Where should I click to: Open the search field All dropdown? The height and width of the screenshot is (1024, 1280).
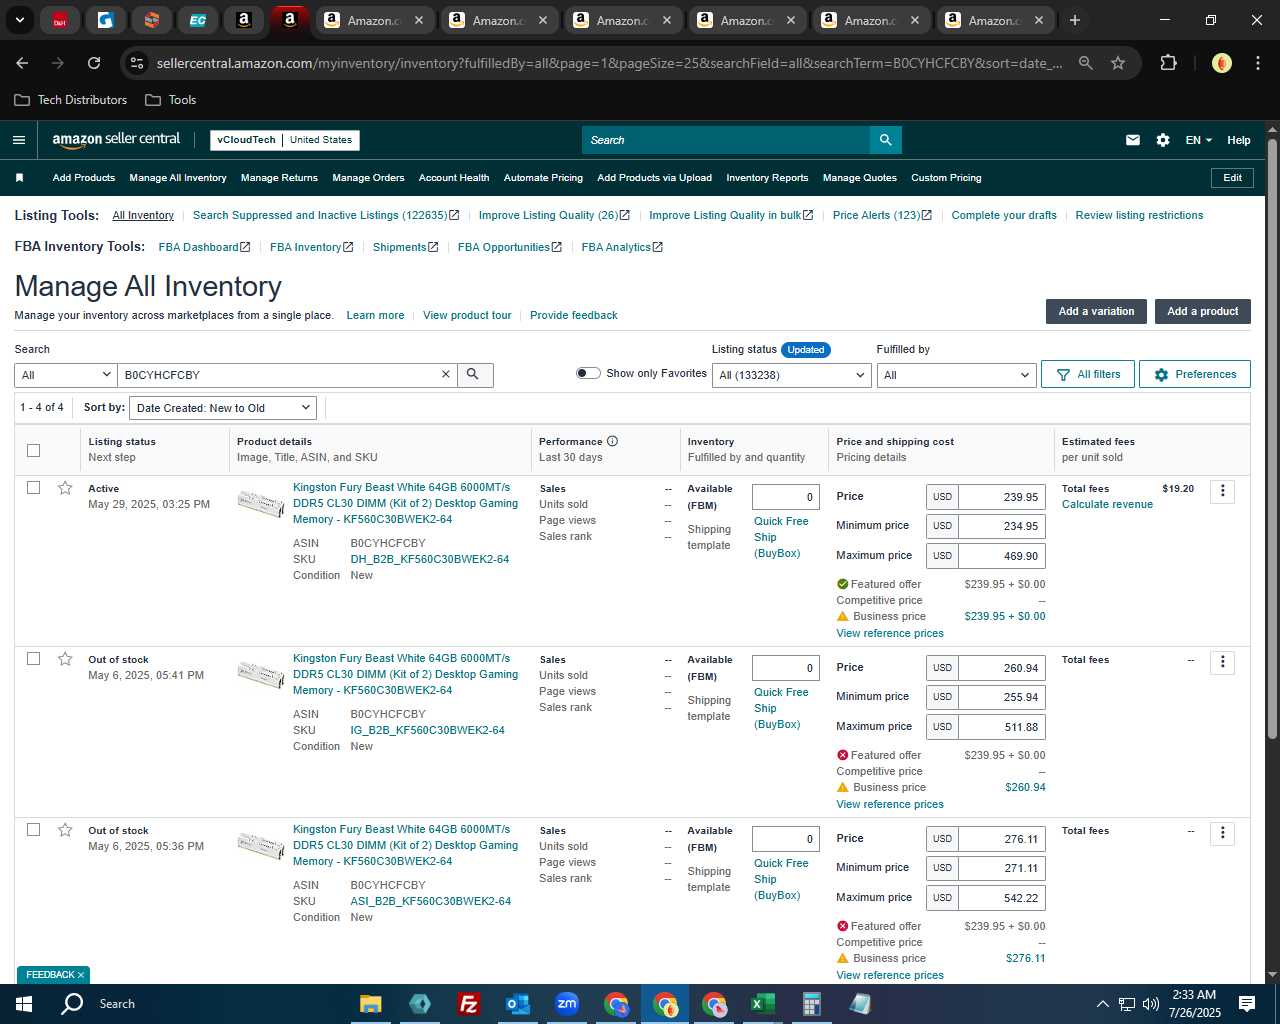click(66, 375)
